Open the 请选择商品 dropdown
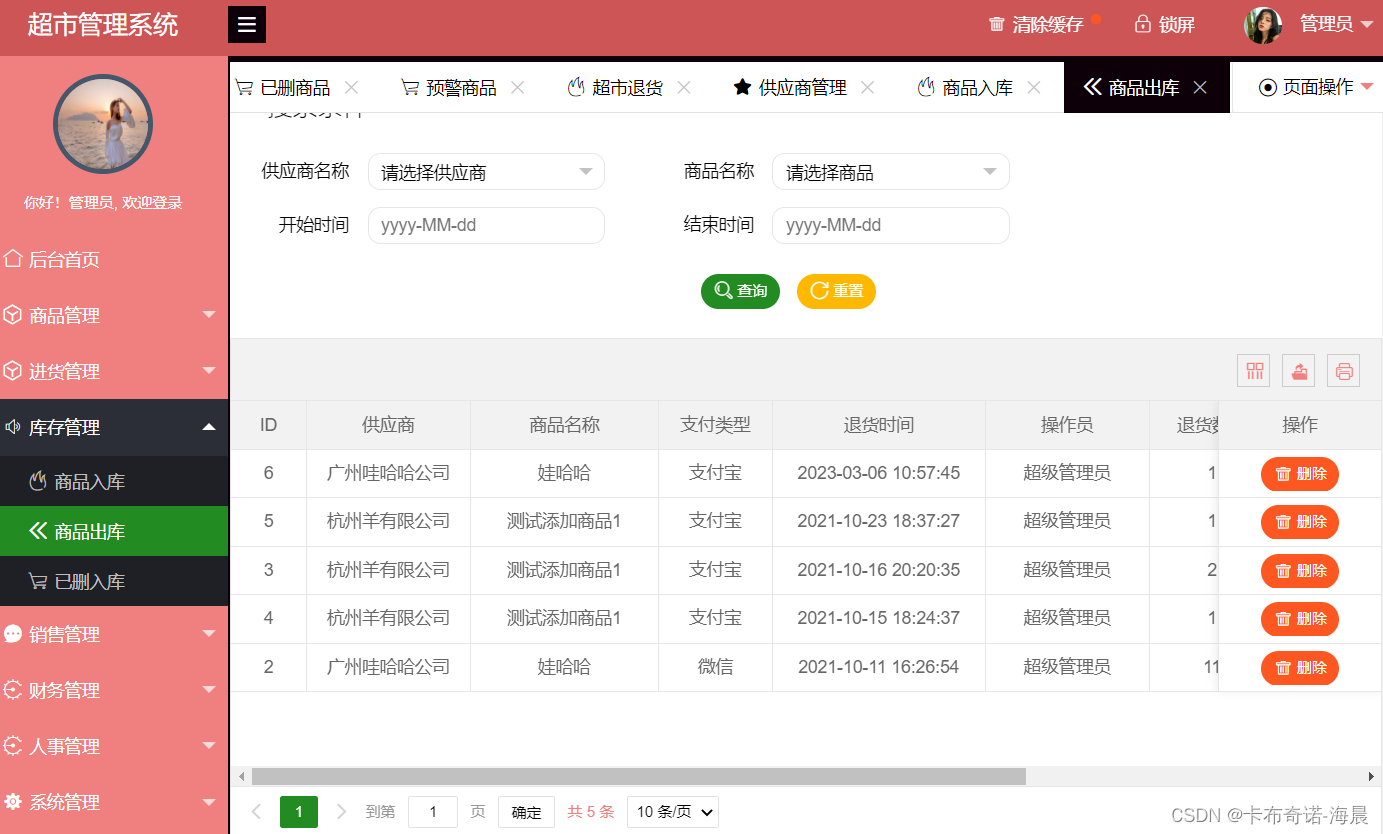1383x834 pixels. [891, 172]
